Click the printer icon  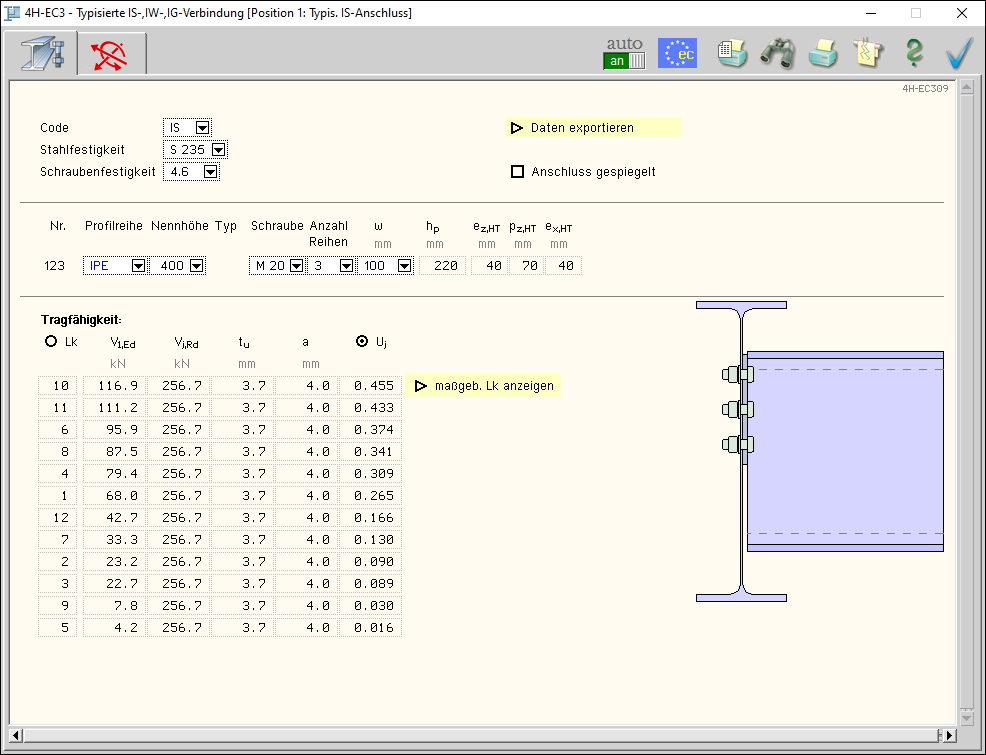pyautogui.click(x=822, y=53)
